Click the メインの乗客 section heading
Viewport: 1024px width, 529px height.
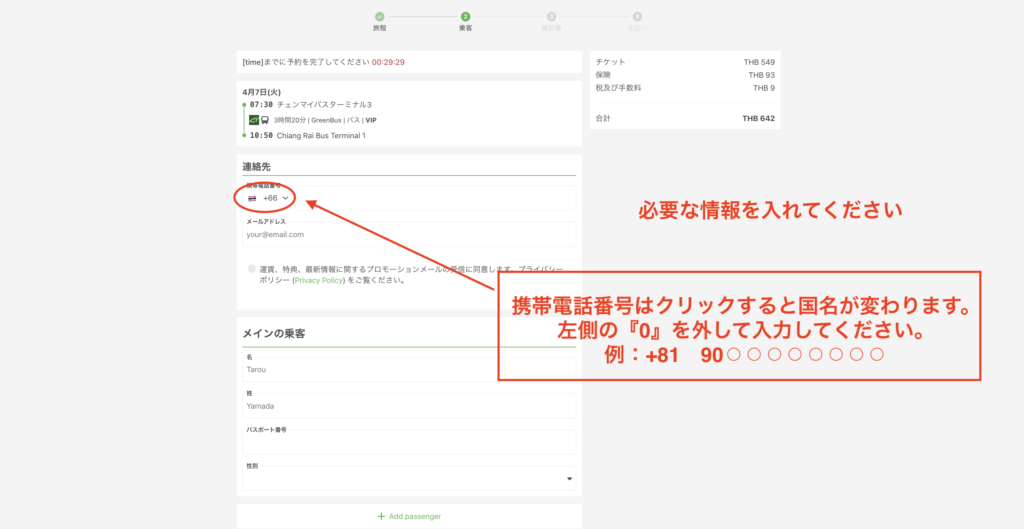tap(274, 334)
